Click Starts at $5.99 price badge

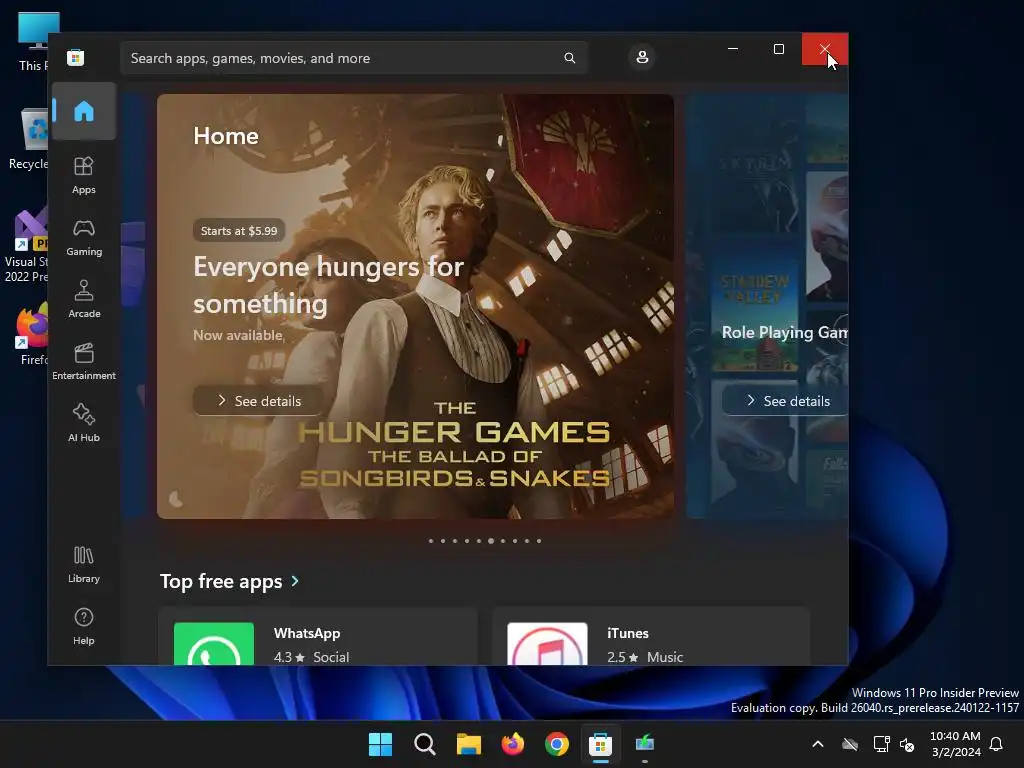tap(238, 231)
